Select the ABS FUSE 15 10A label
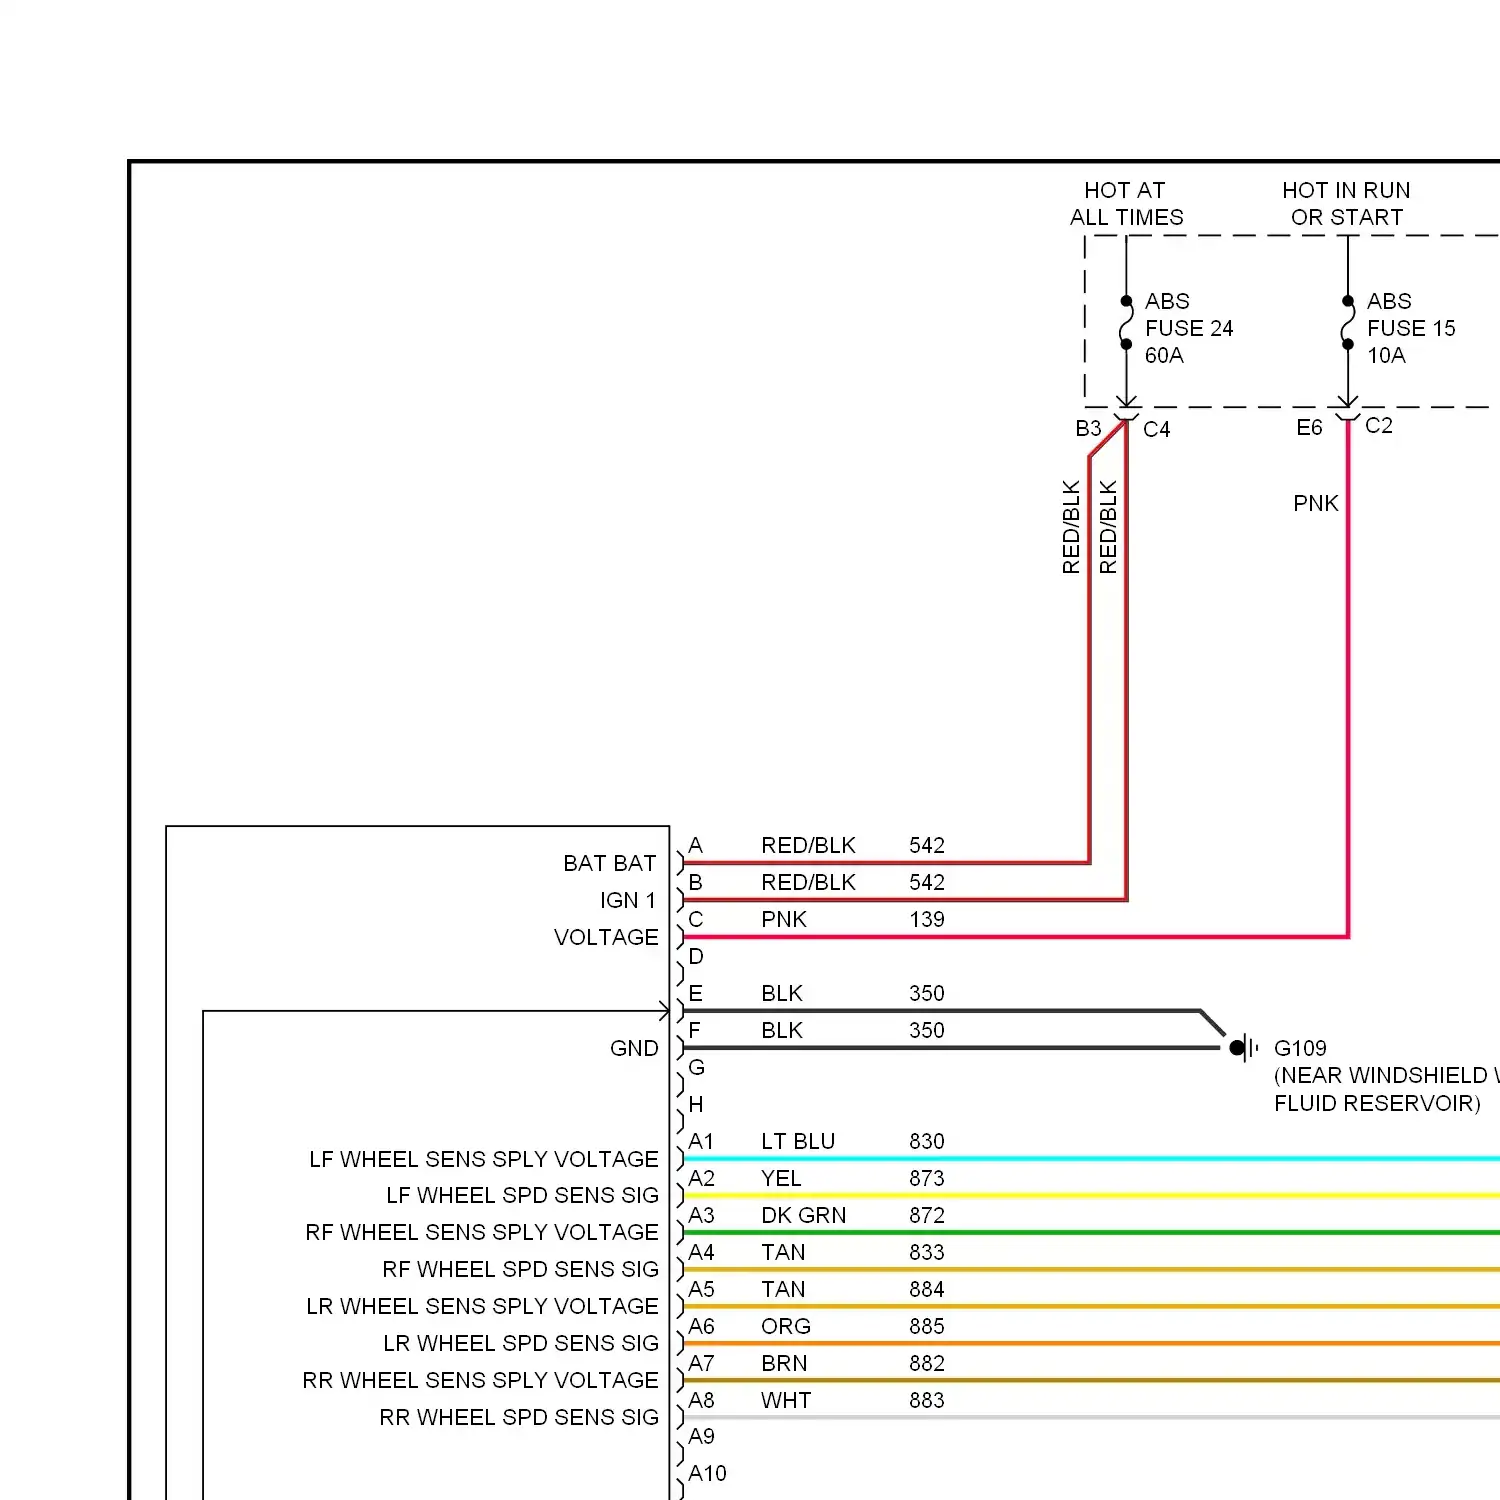Screen dimensions: 1500x1500 (x=1410, y=328)
